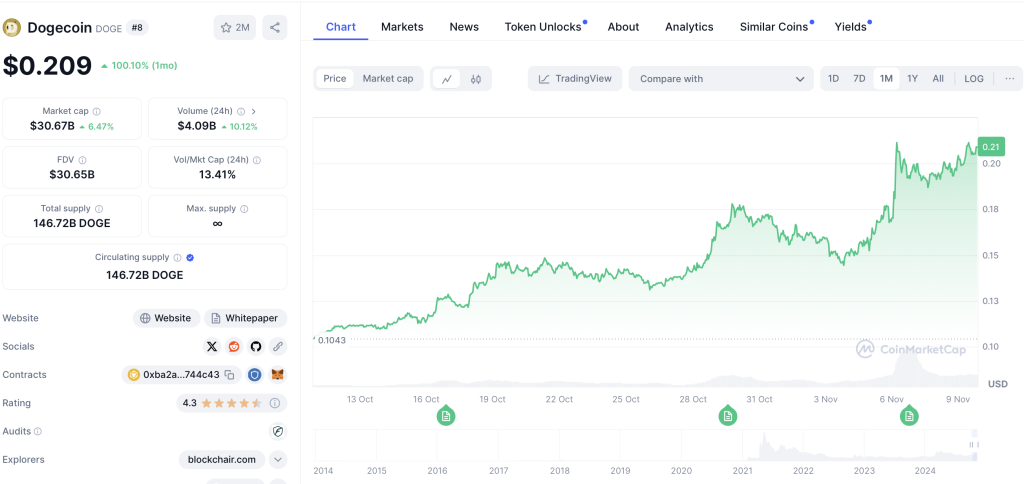Screen dimensions: 1024x484
Task: Copy the contract address with copy icon
Action: (x=229, y=375)
